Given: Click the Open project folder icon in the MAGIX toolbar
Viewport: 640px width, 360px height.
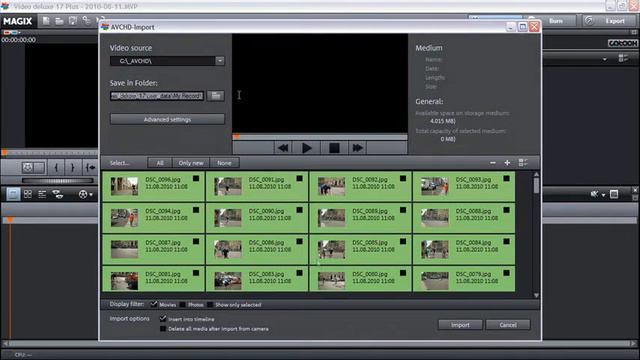Looking at the screenshot, I should click(60, 20).
